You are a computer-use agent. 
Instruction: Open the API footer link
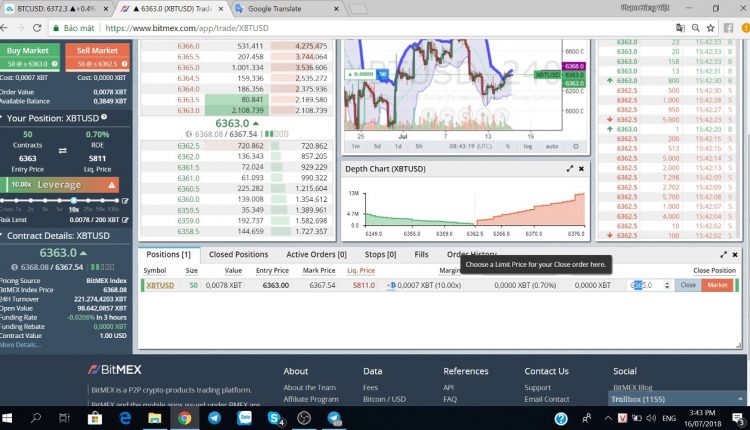pyautogui.click(x=448, y=387)
